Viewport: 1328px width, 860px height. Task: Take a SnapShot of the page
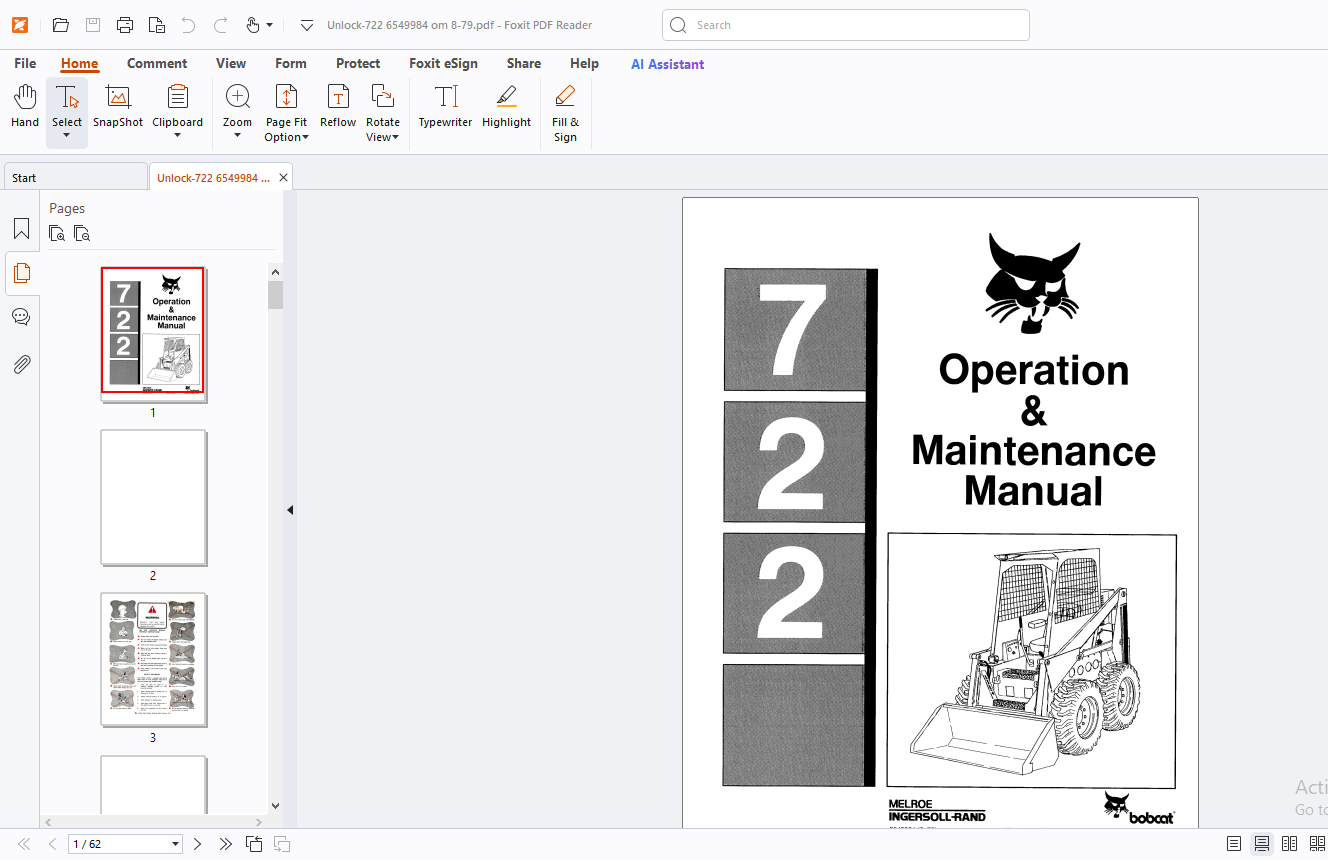[118, 106]
